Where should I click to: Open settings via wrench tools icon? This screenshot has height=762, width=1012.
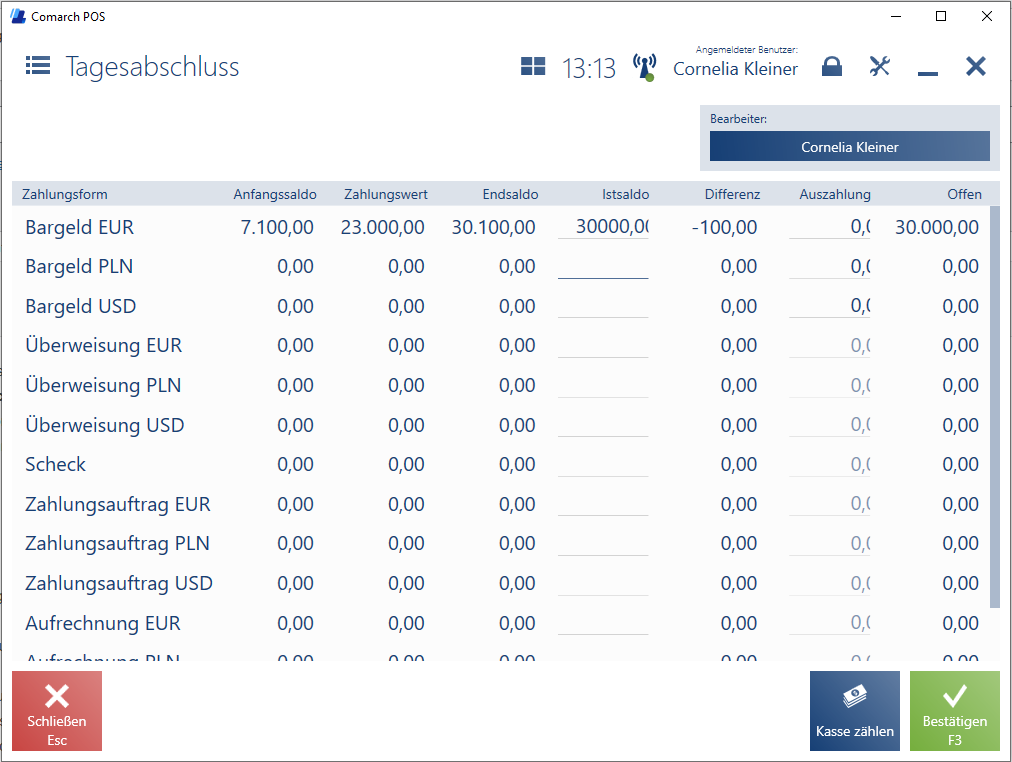coord(880,66)
